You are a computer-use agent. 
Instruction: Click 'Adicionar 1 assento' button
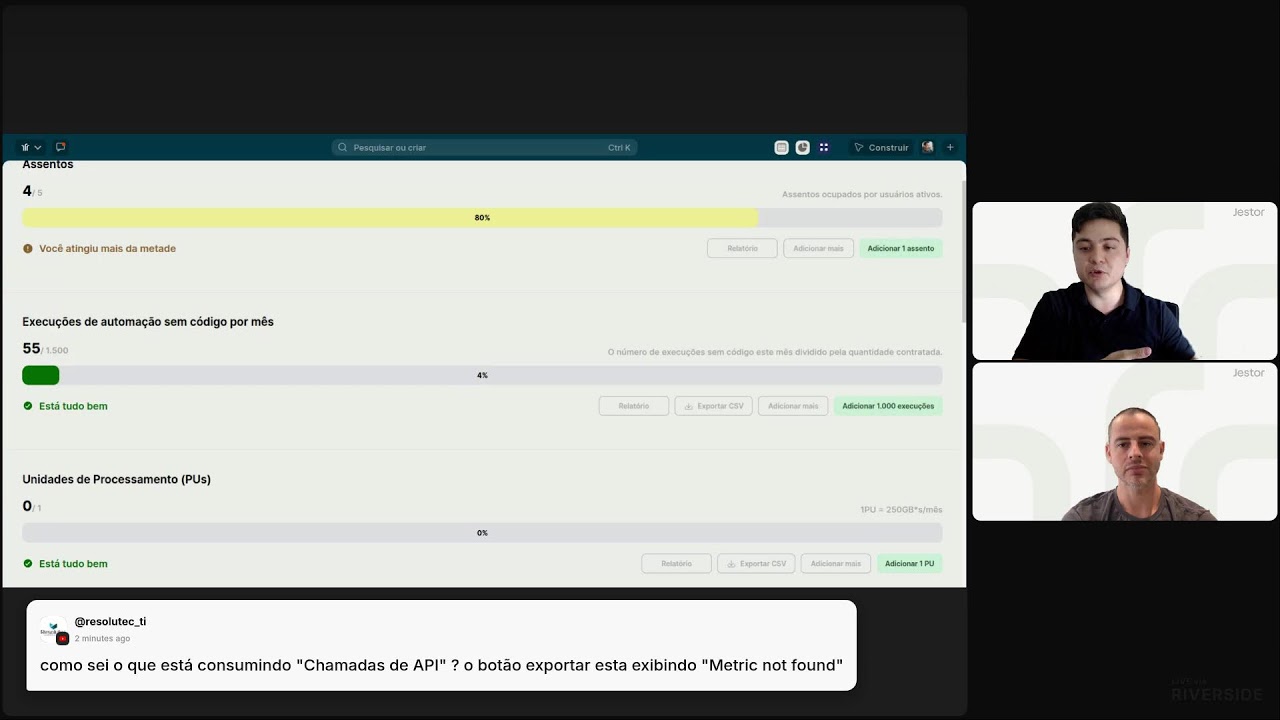click(901, 248)
